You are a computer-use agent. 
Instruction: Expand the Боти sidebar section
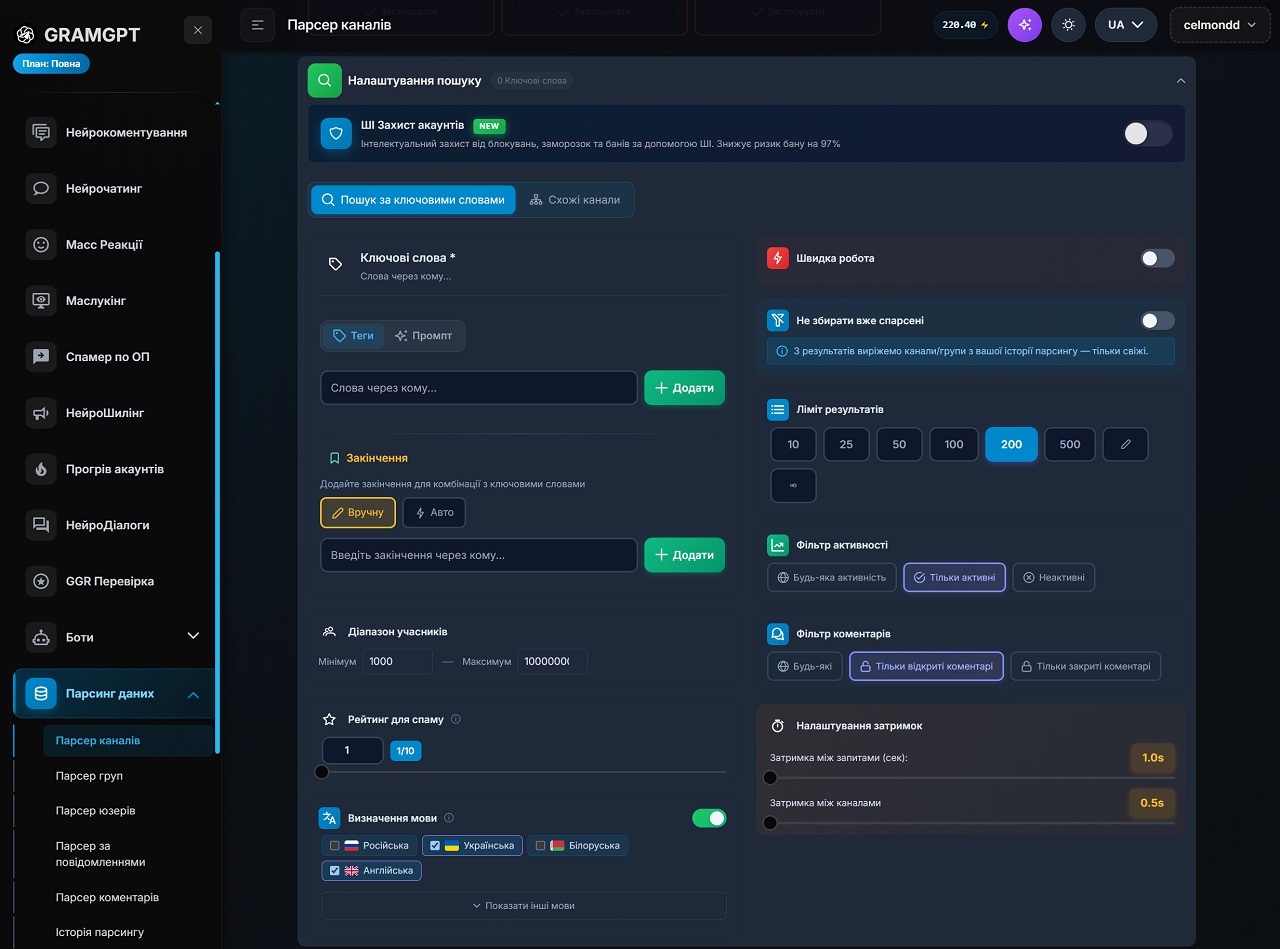[x=193, y=636]
